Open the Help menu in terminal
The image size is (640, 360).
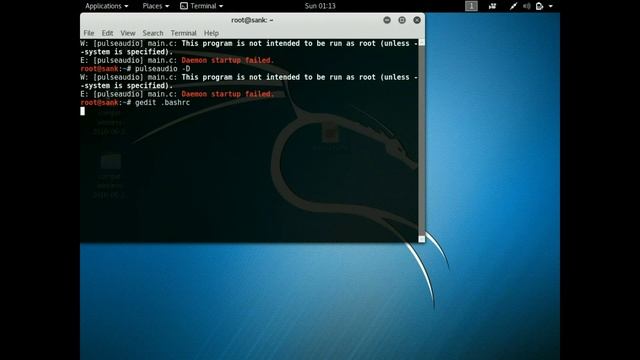pos(211,33)
